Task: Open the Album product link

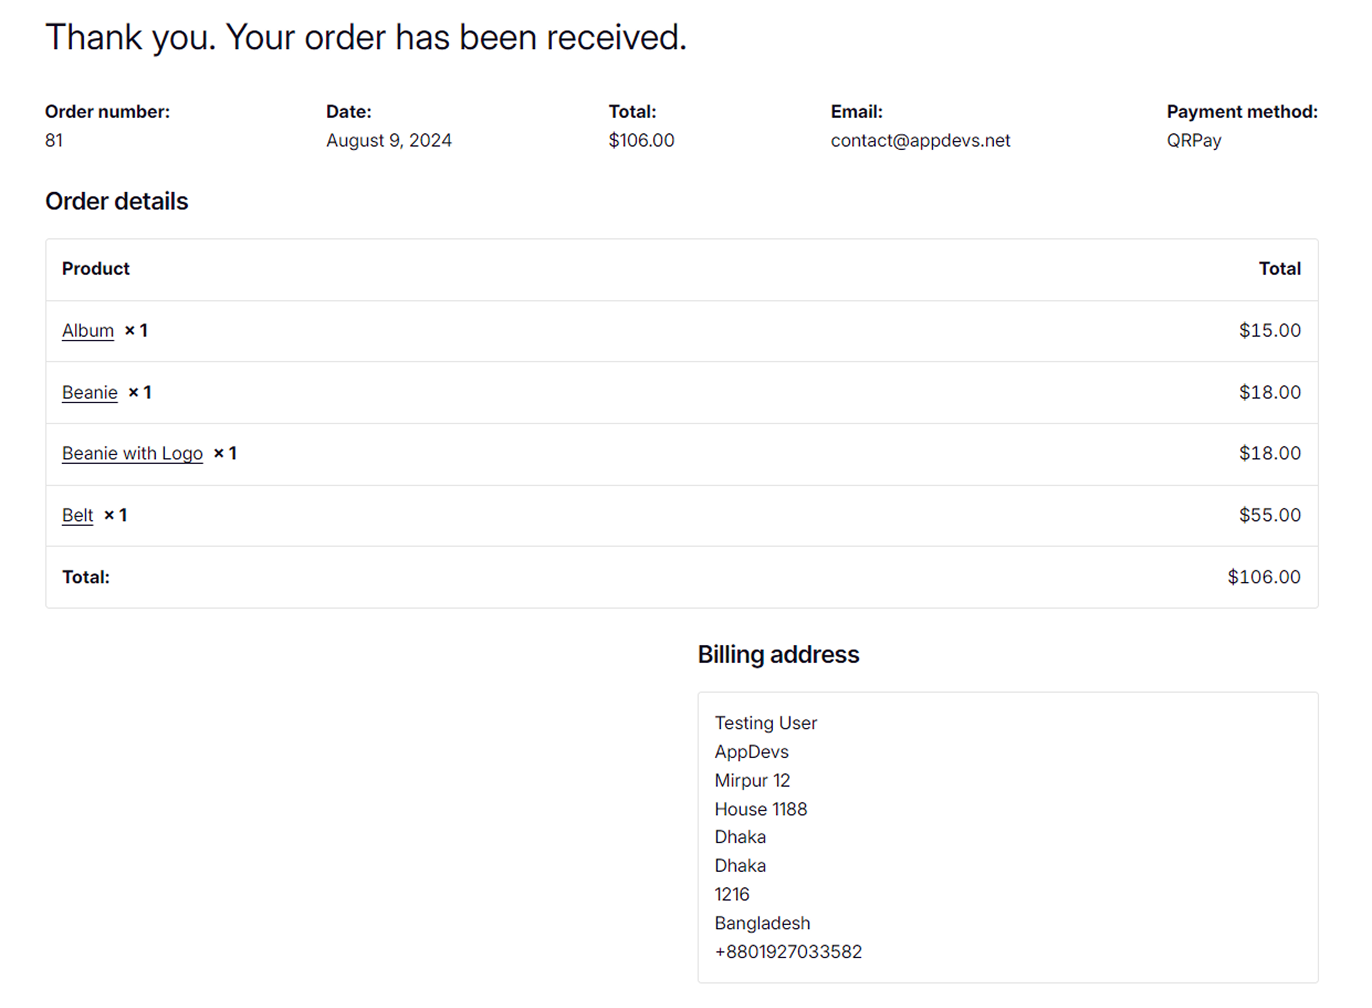Action: [x=88, y=331]
